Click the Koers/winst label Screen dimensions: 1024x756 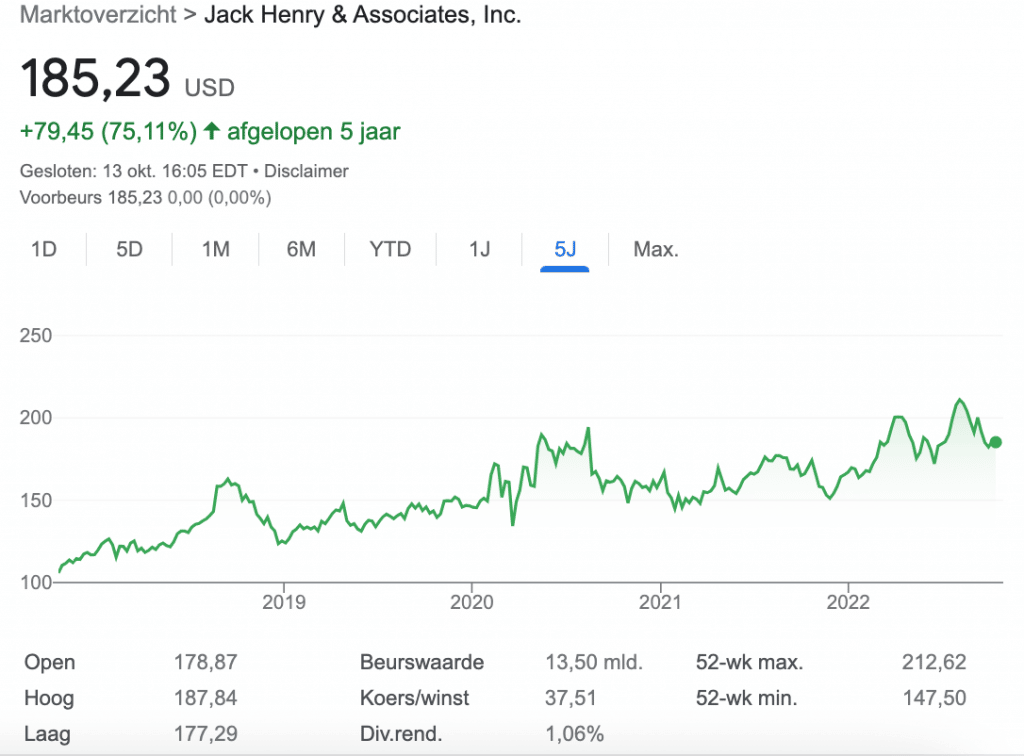click(414, 698)
